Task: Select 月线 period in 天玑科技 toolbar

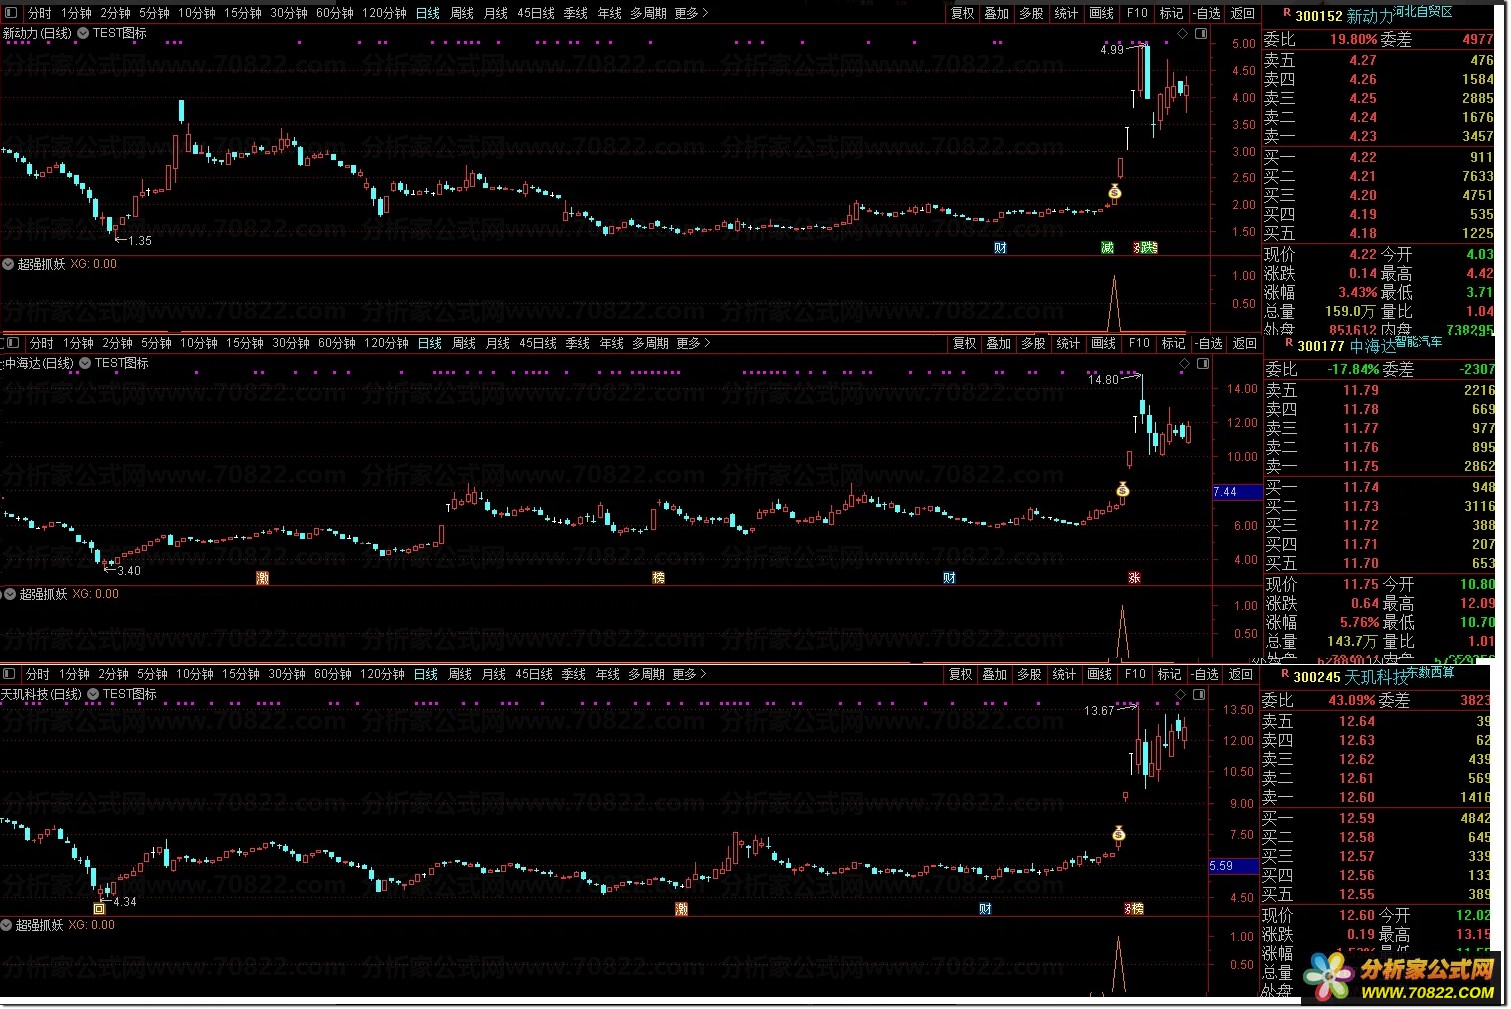Action: pyautogui.click(x=494, y=674)
